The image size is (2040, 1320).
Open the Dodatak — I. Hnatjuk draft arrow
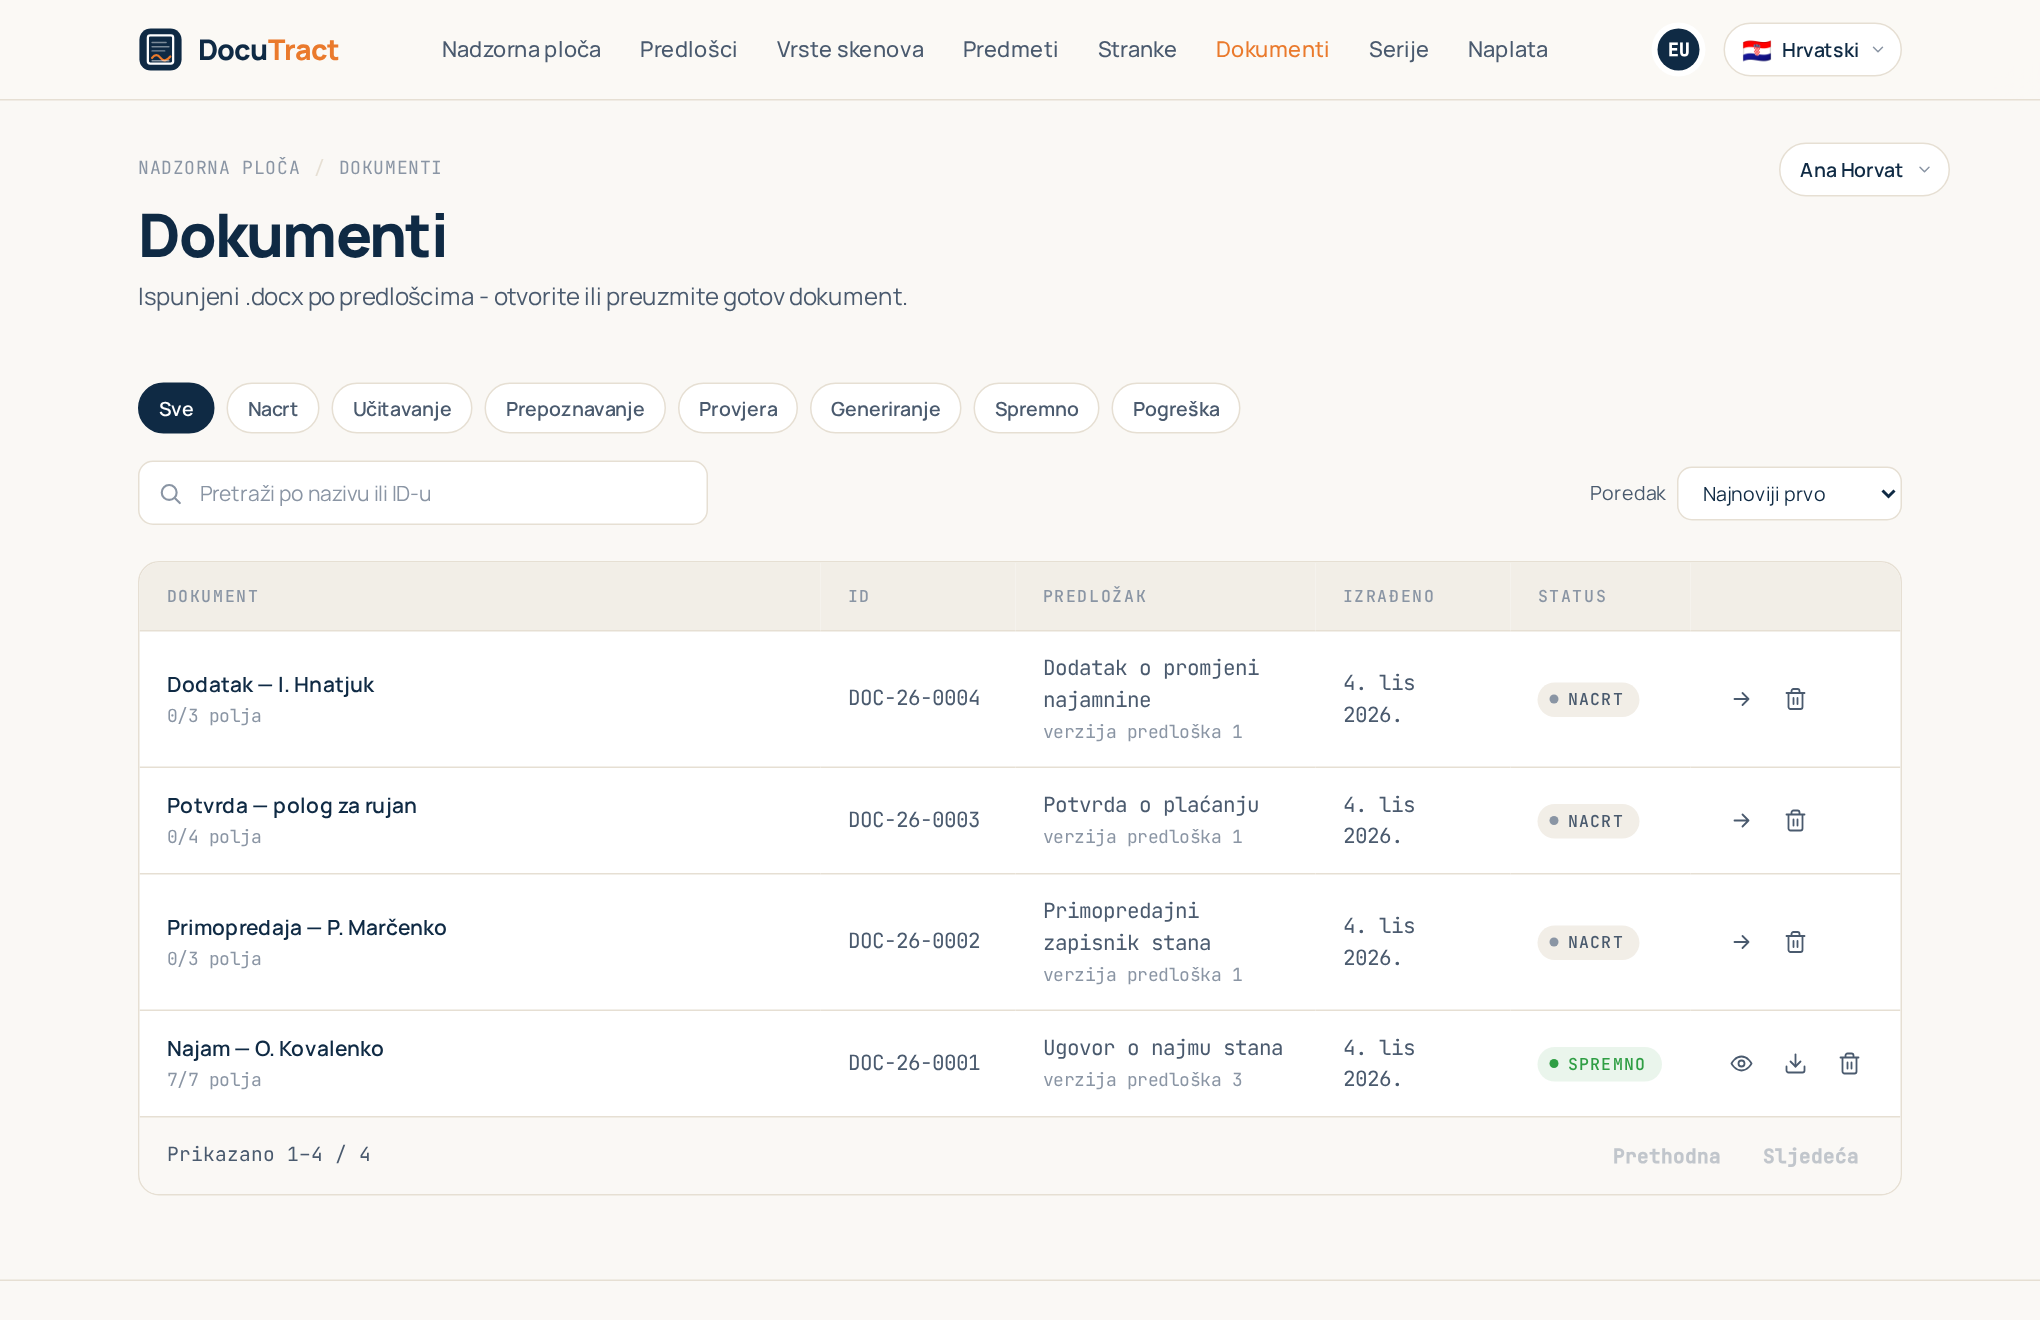coord(1741,699)
